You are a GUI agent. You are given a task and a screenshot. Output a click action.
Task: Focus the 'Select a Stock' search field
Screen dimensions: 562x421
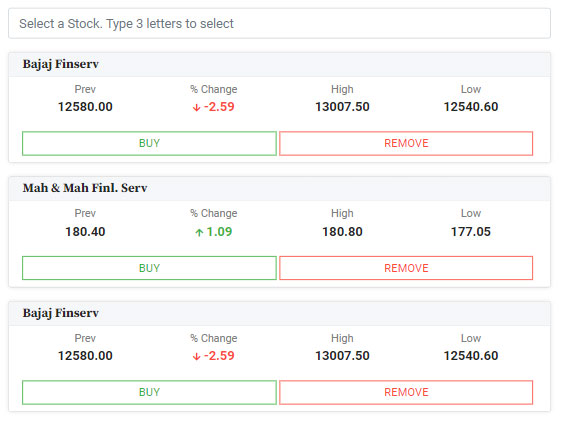tap(279, 24)
